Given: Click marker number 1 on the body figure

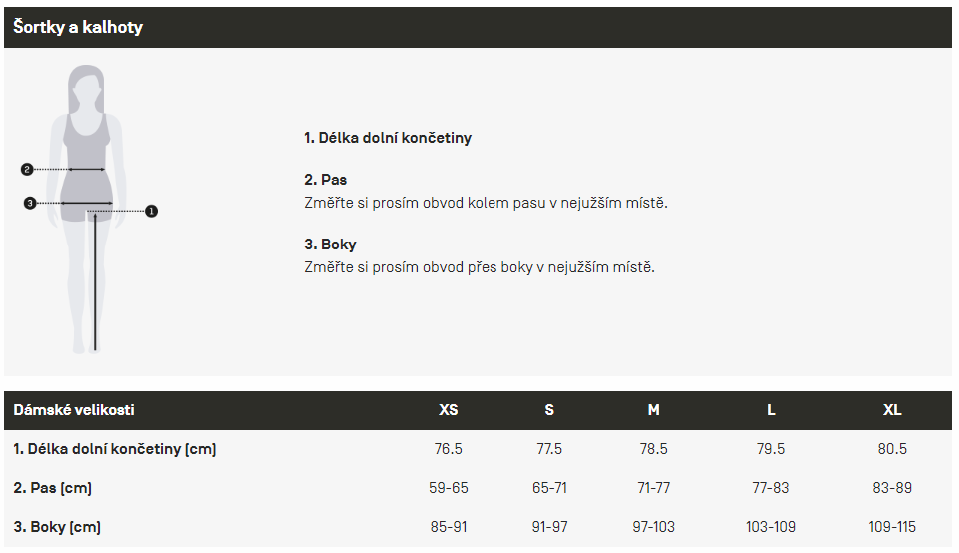Looking at the screenshot, I should click(152, 211).
